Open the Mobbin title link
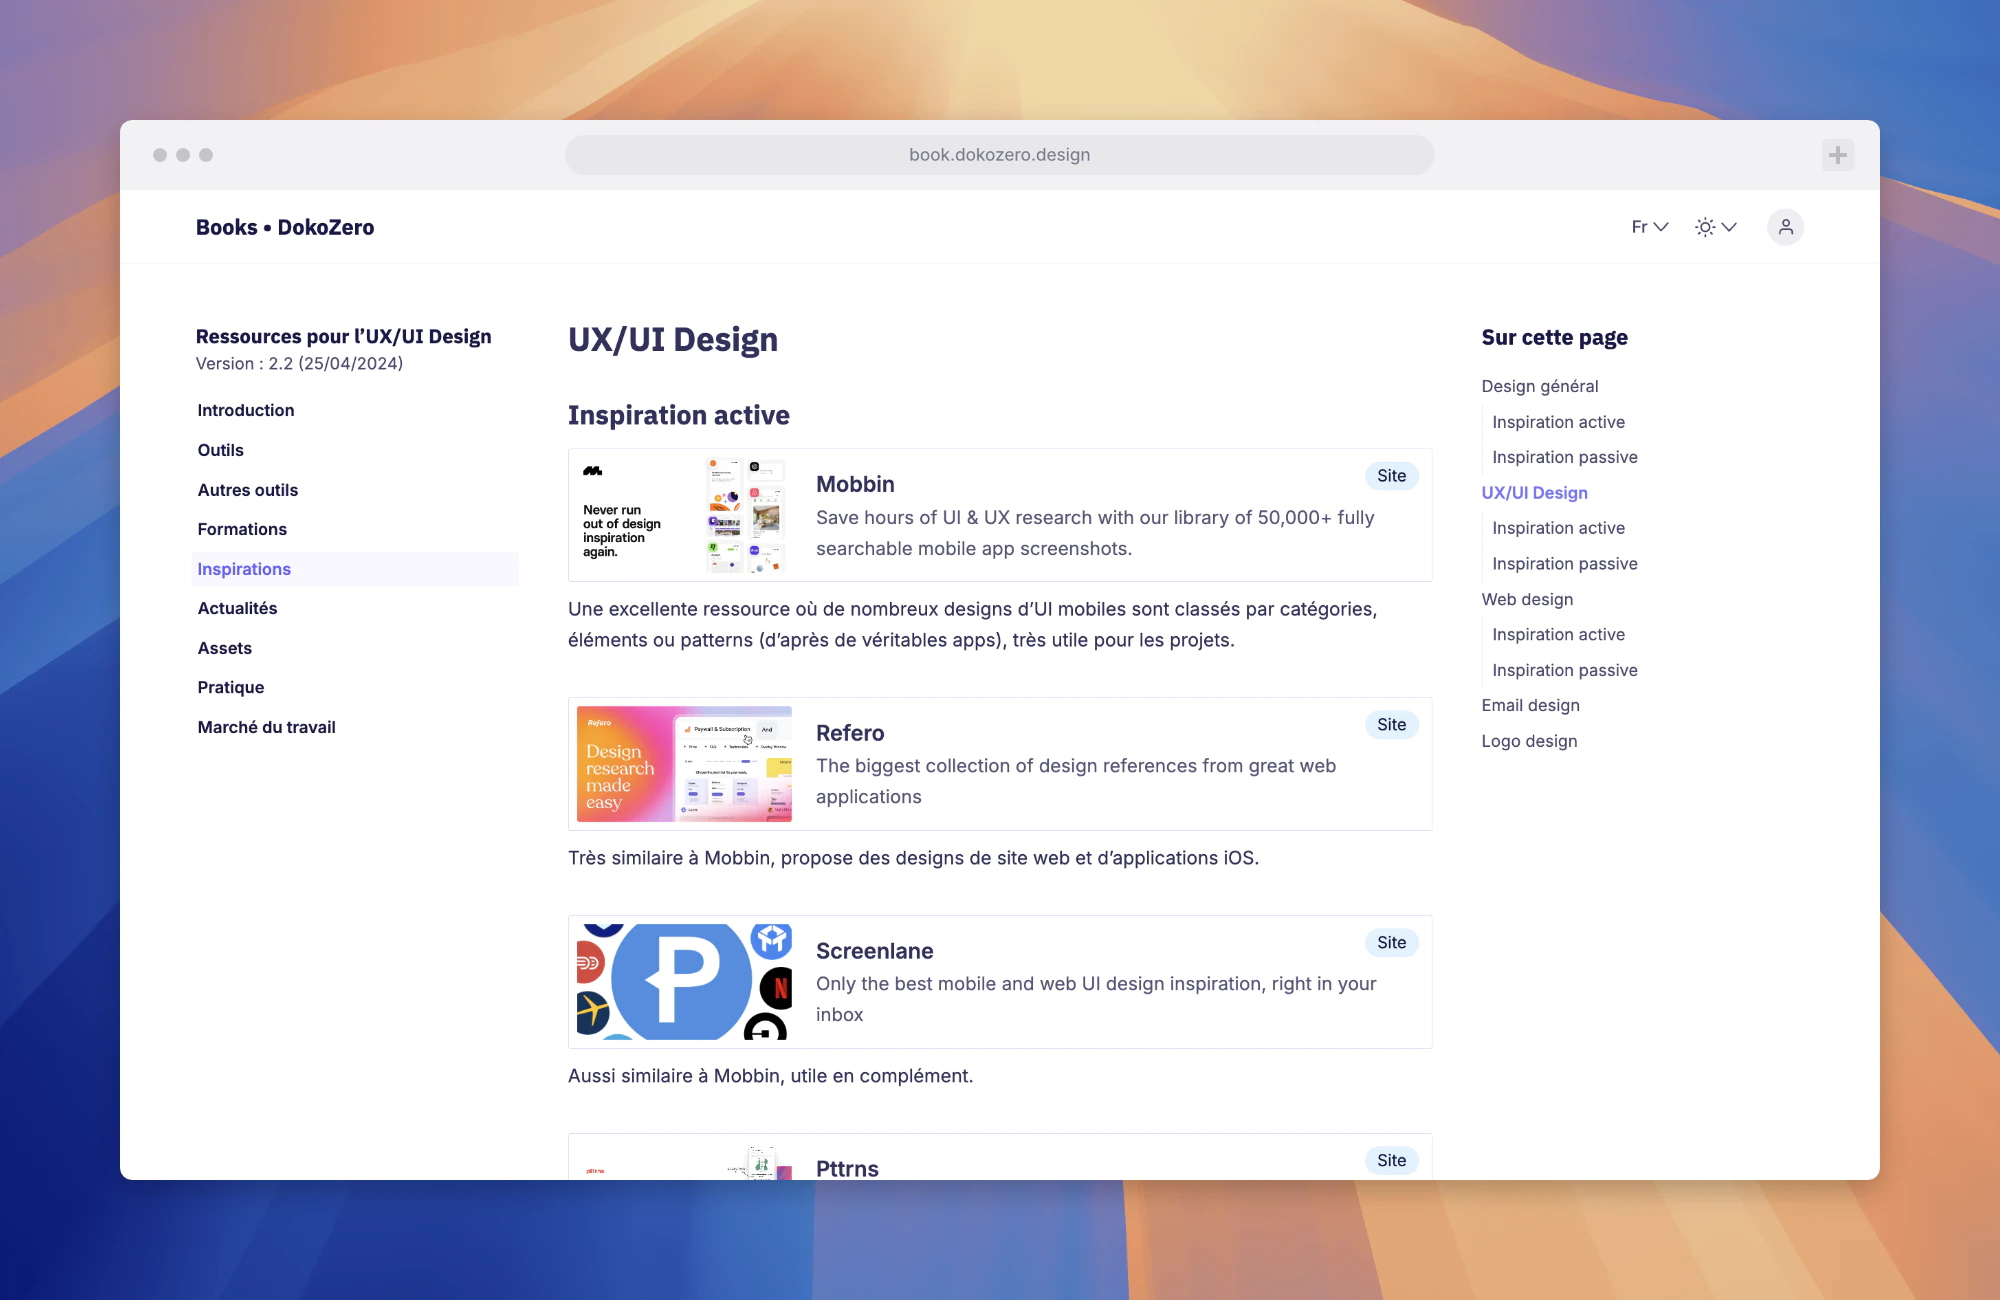Viewport: 2000px width, 1300px height. tap(855, 484)
